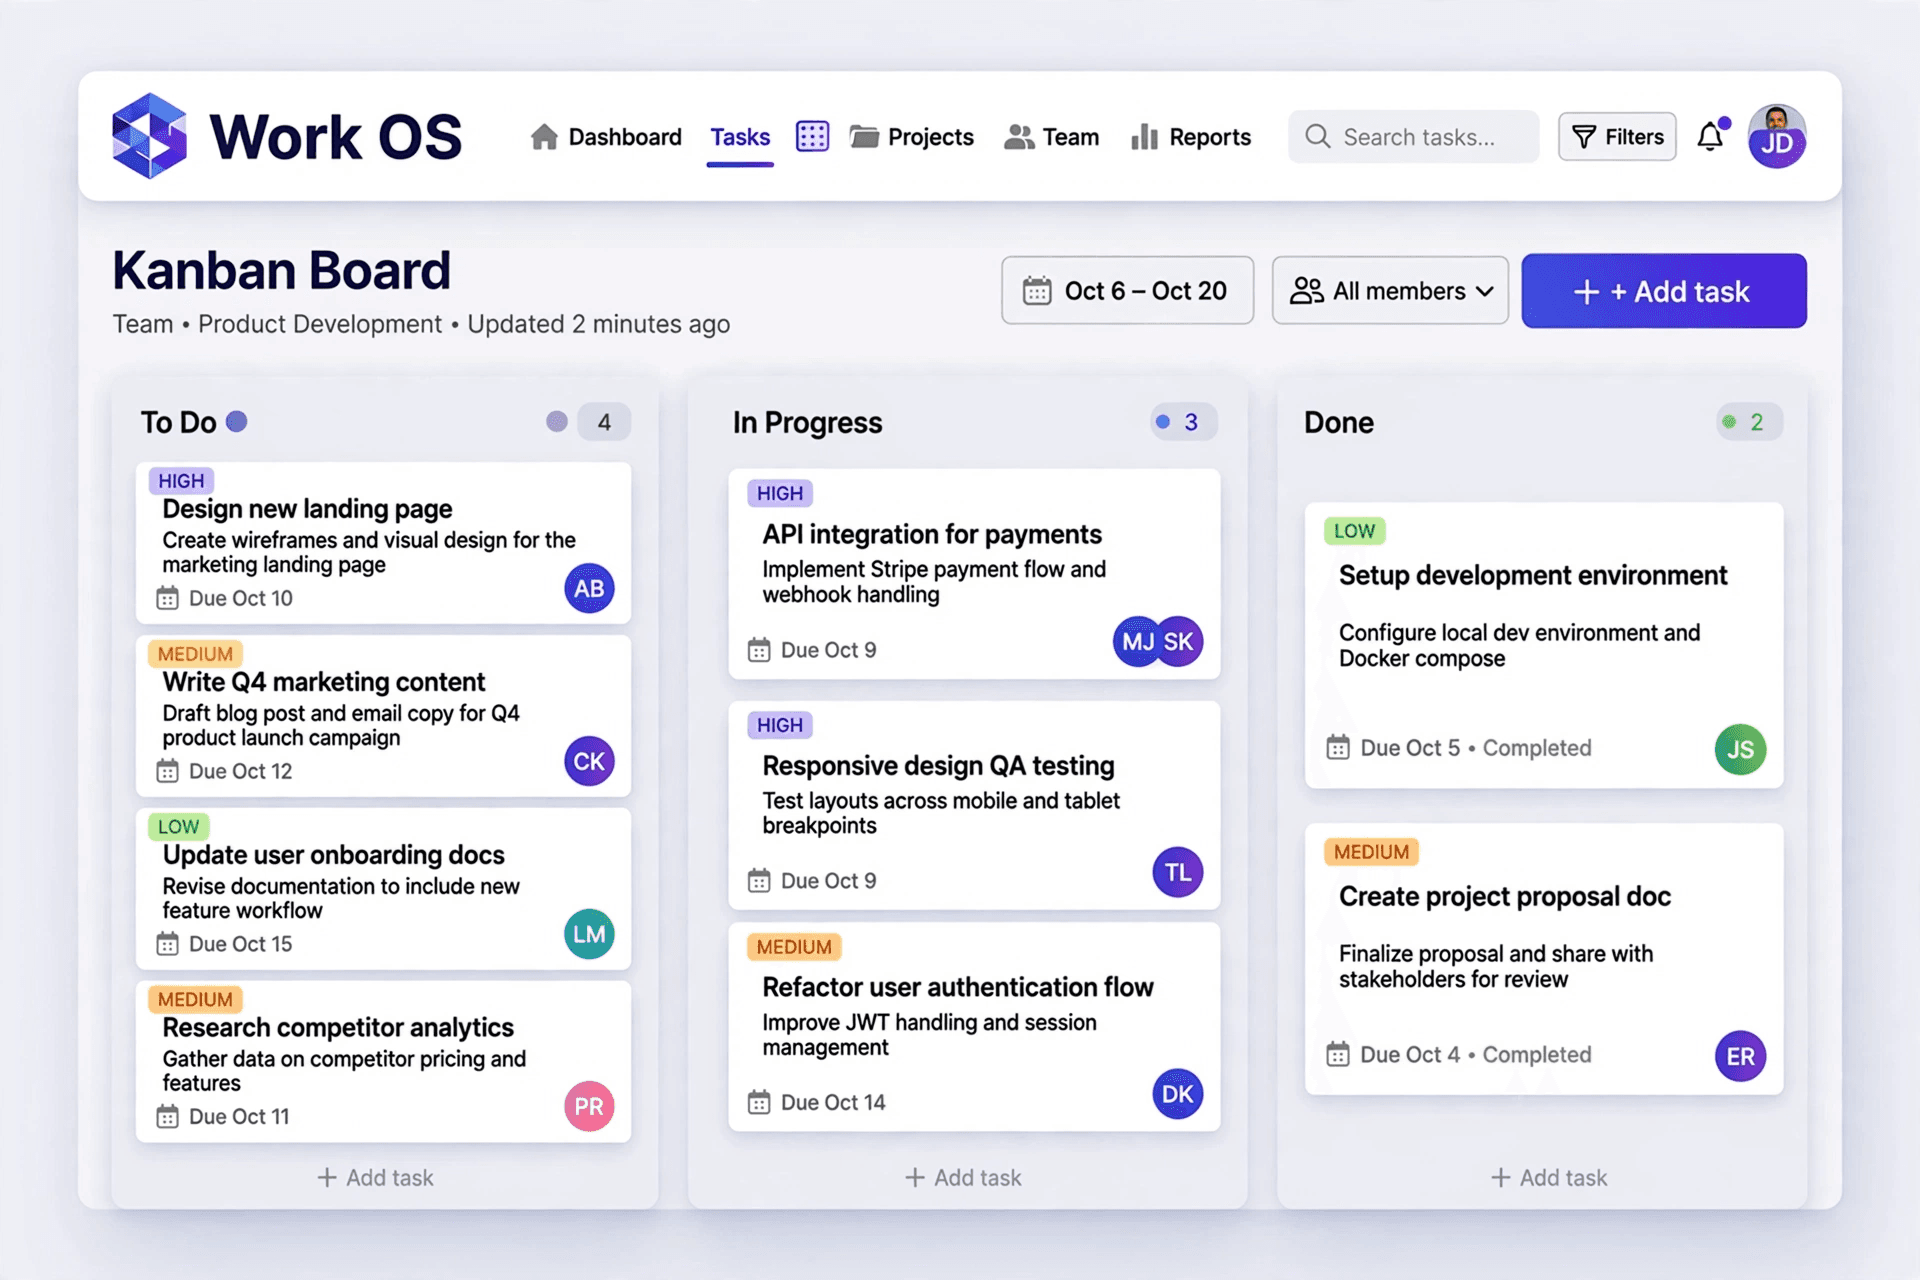Click 'Due Oct 5 • Completed' text
Screen dimensions: 1920x1280
(x=1475, y=748)
